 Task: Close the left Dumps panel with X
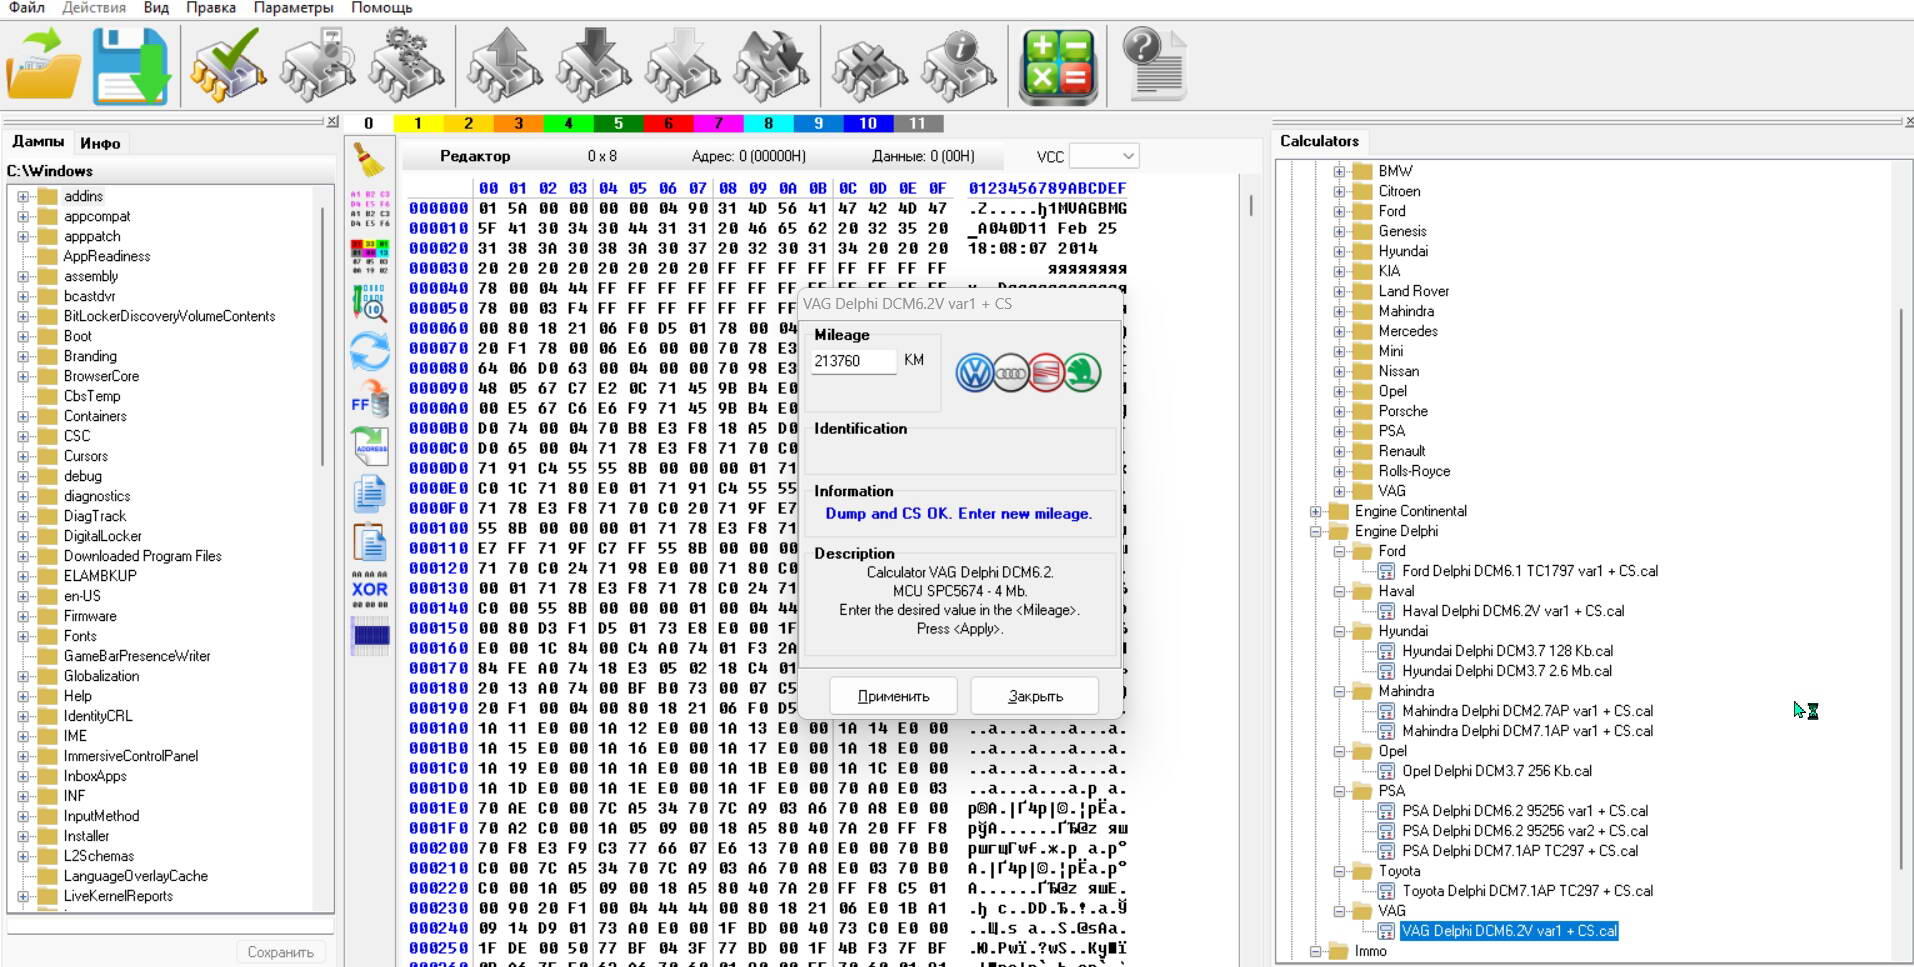333,121
